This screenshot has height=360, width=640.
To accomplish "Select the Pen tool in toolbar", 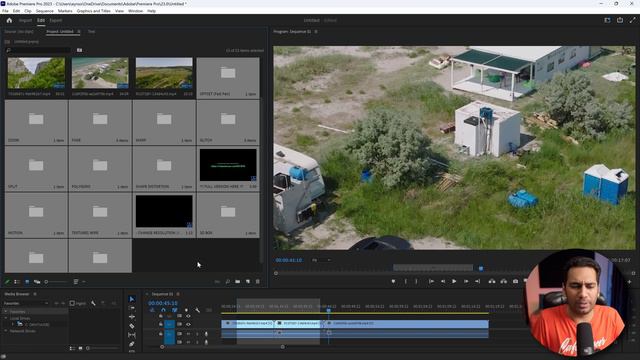I will pyautogui.click(x=131, y=344).
